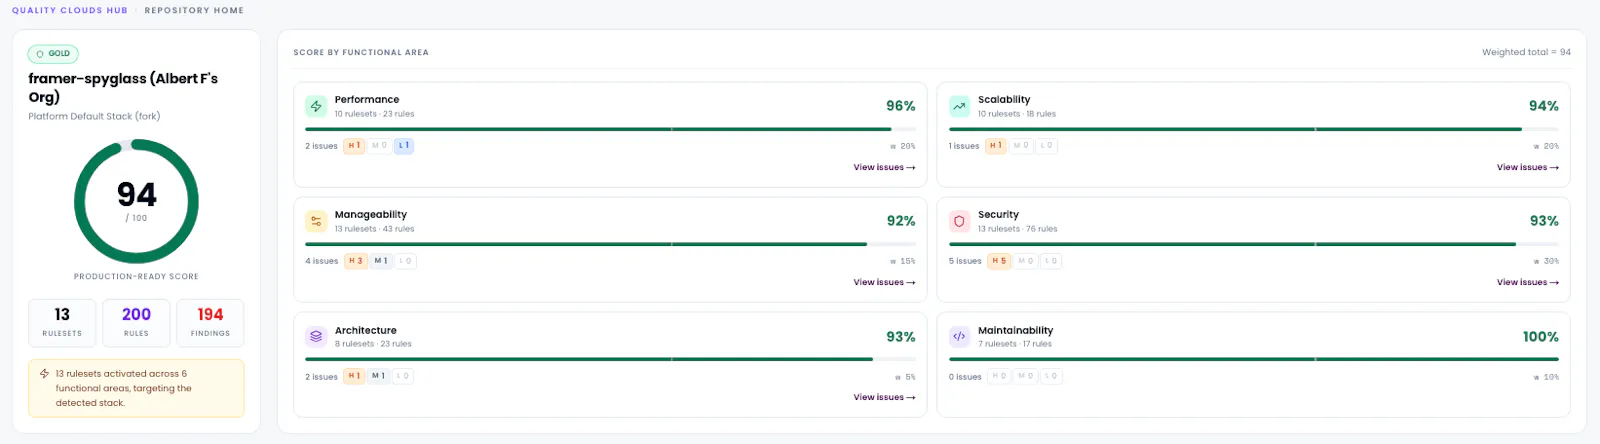Click the Maintainability 100% progress bar

1254,359
